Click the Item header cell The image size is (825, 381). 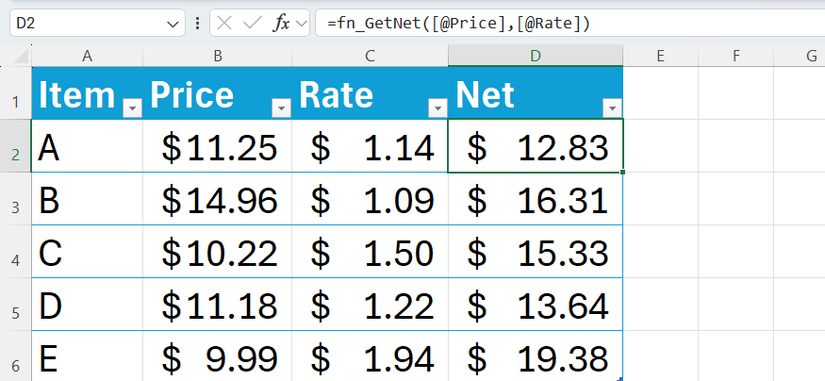(87, 93)
